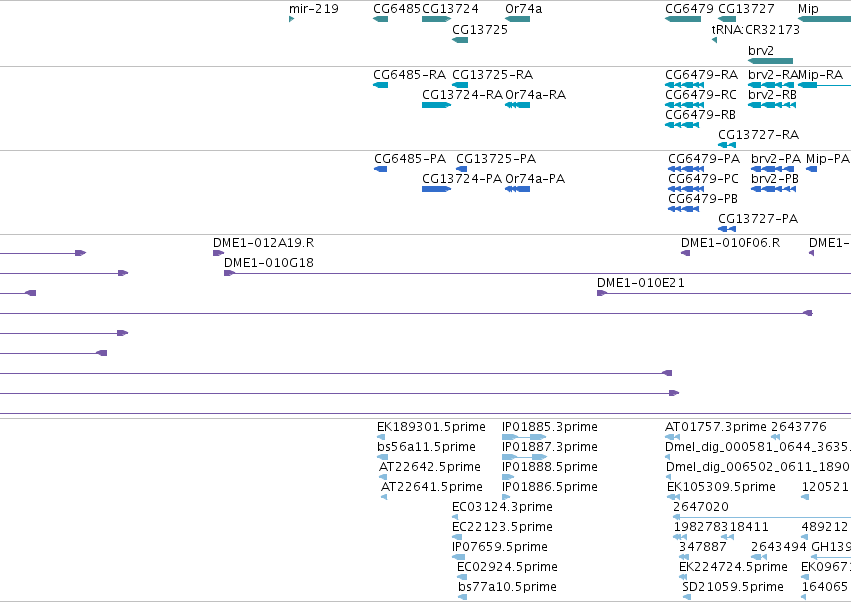Select the mir-219 gene arrow glyph
The image size is (851, 602).
[x=291, y=19]
